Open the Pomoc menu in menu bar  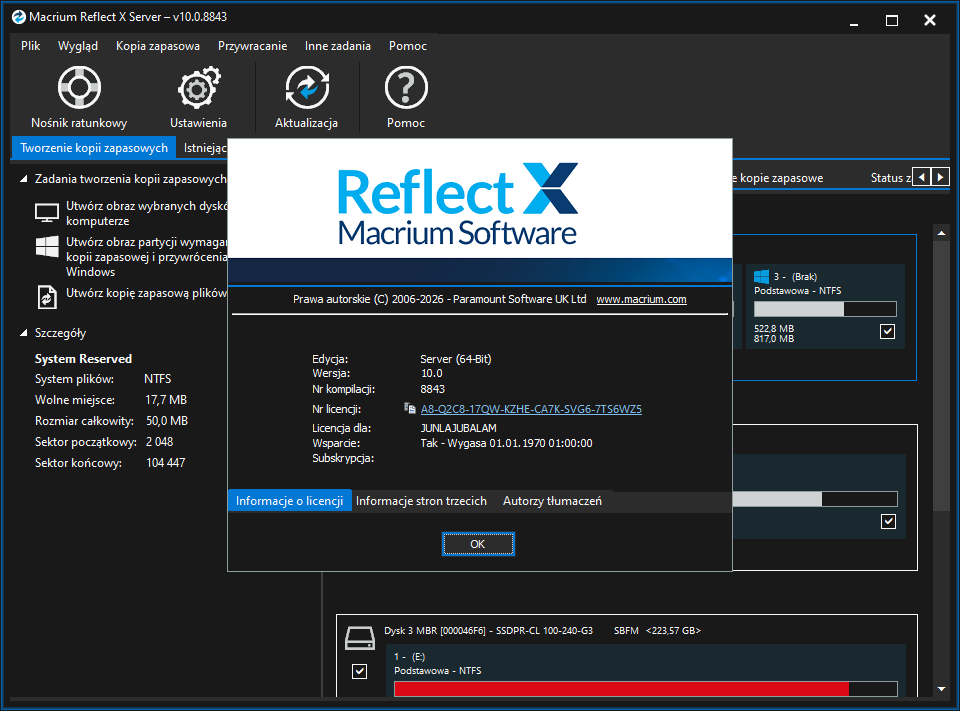pyautogui.click(x=408, y=46)
